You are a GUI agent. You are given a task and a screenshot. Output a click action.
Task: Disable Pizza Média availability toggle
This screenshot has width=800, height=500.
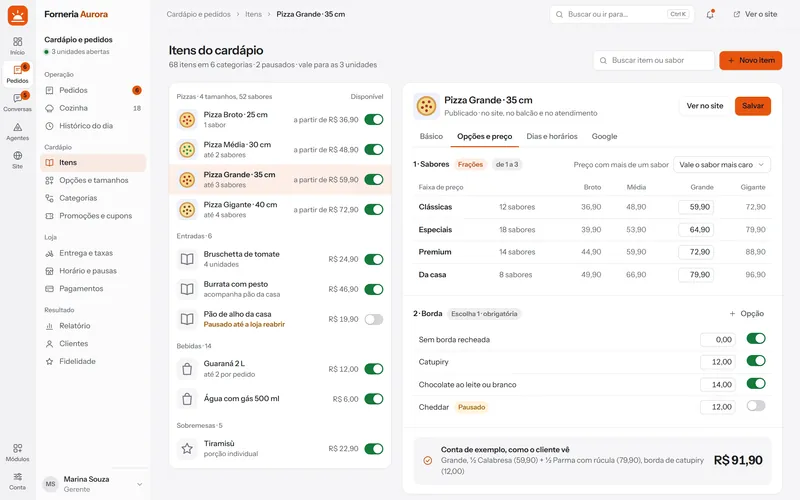tap(374, 149)
